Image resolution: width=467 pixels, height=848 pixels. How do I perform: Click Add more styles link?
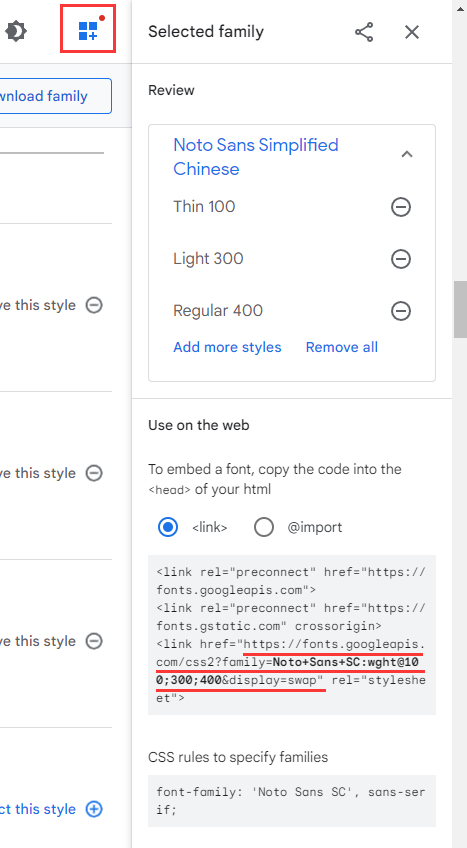(x=227, y=347)
